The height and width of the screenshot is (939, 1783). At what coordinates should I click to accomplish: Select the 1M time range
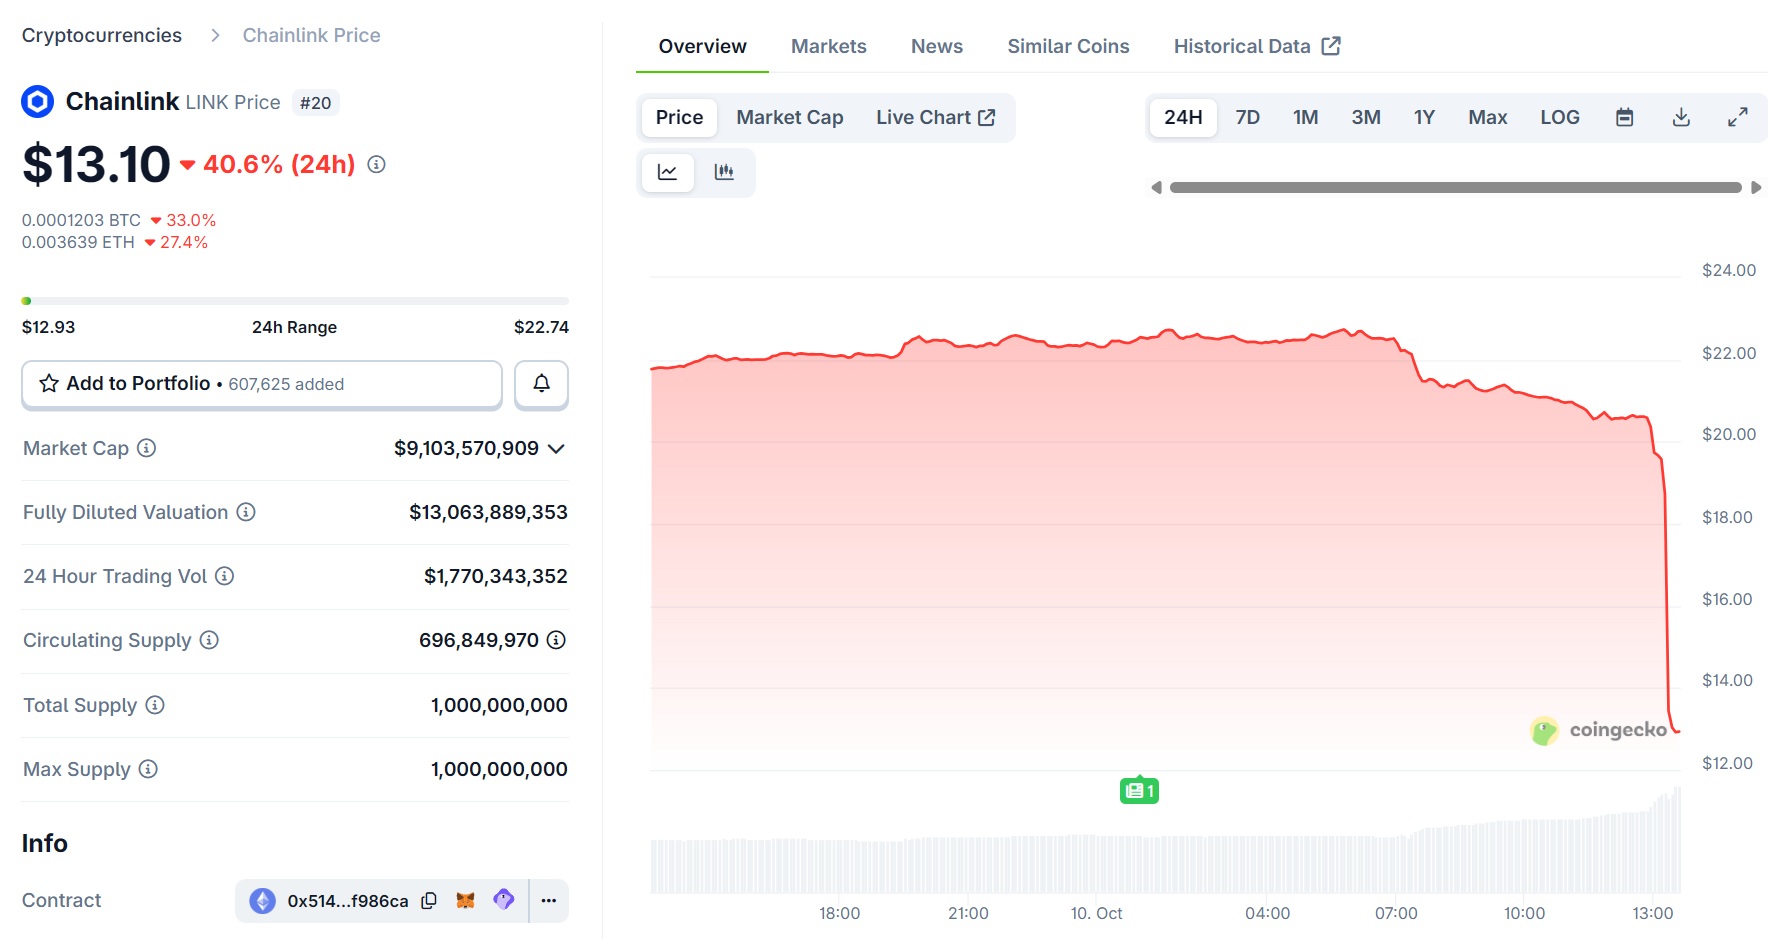click(x=1306, y=117)
